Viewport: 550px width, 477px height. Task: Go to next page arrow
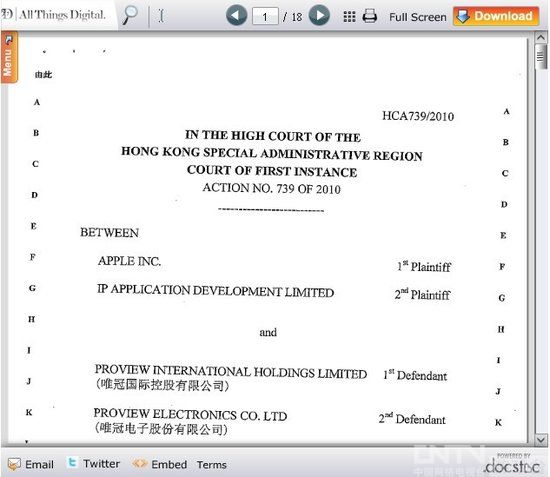tap(319, 15)
